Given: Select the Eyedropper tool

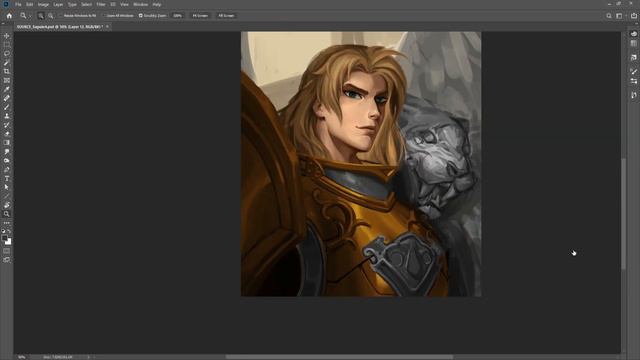Looking at the screenshot, I should click(x=7, y=89).
